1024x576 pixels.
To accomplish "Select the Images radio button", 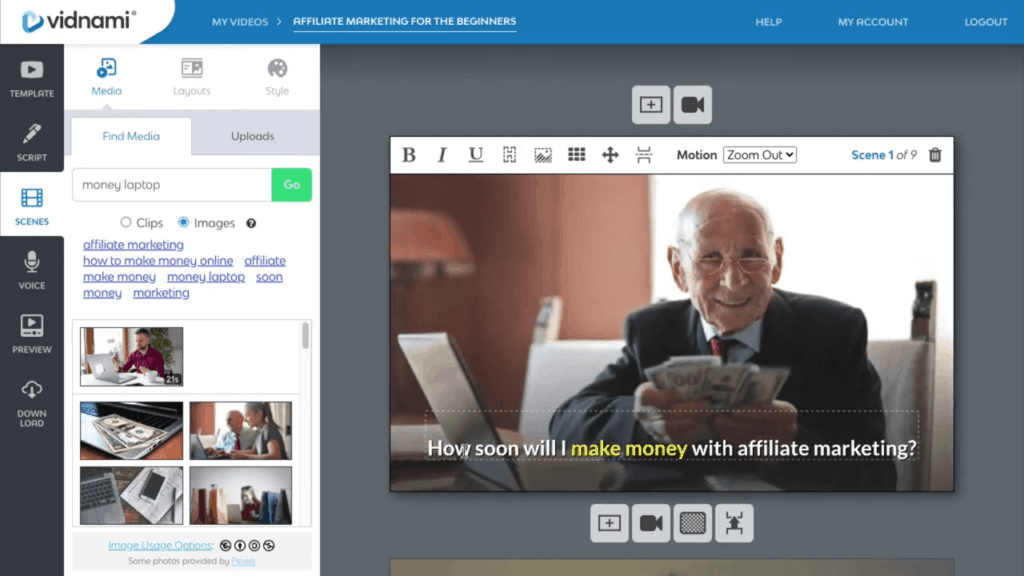I will (184, 223).
